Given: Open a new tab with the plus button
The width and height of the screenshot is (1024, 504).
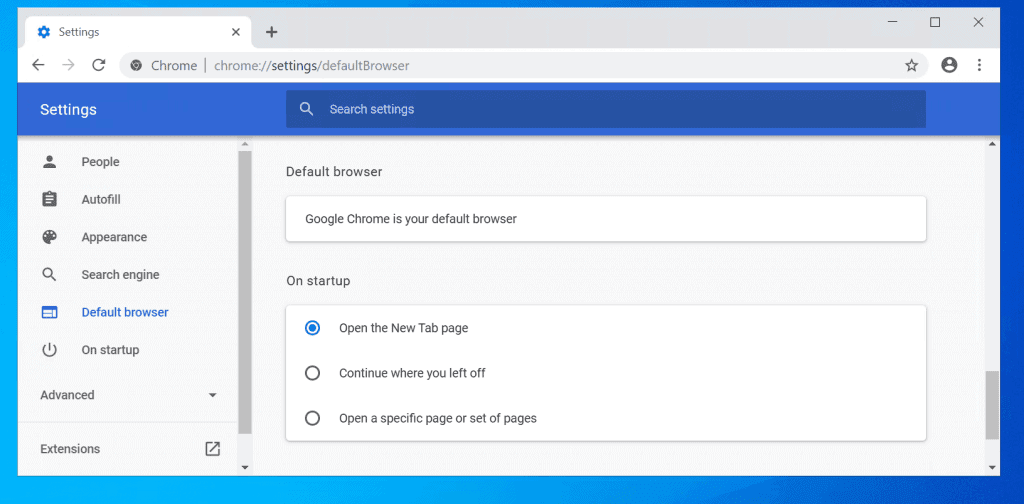Looking at the screenshot, I should pos(272,32).
